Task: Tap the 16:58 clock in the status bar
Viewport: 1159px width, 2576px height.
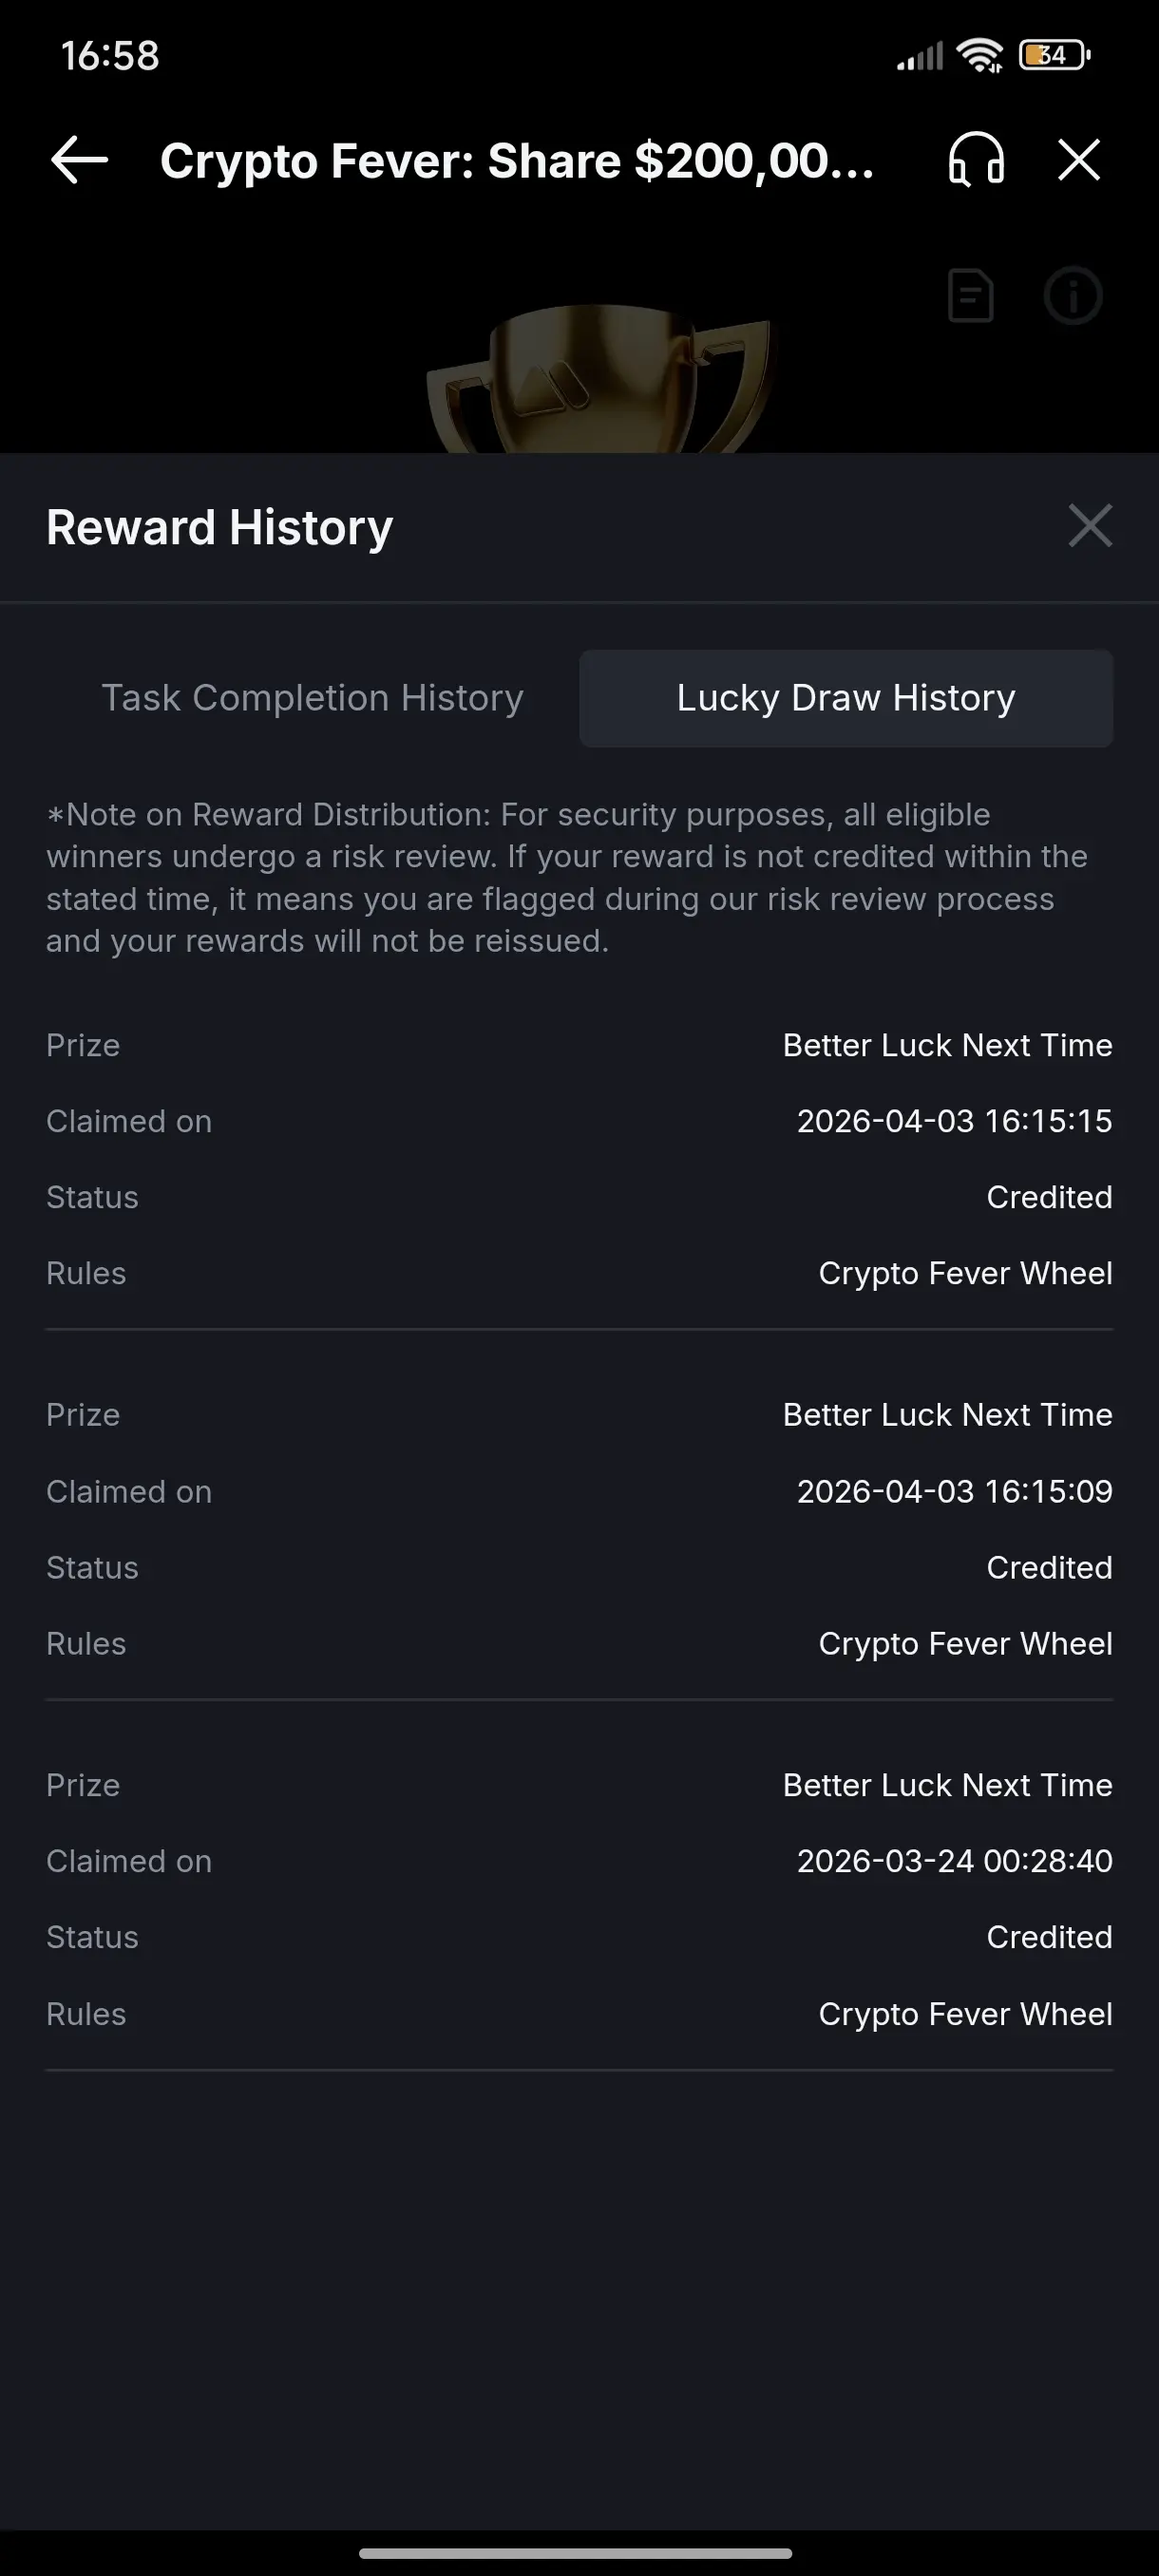Action: pos(110,56)
